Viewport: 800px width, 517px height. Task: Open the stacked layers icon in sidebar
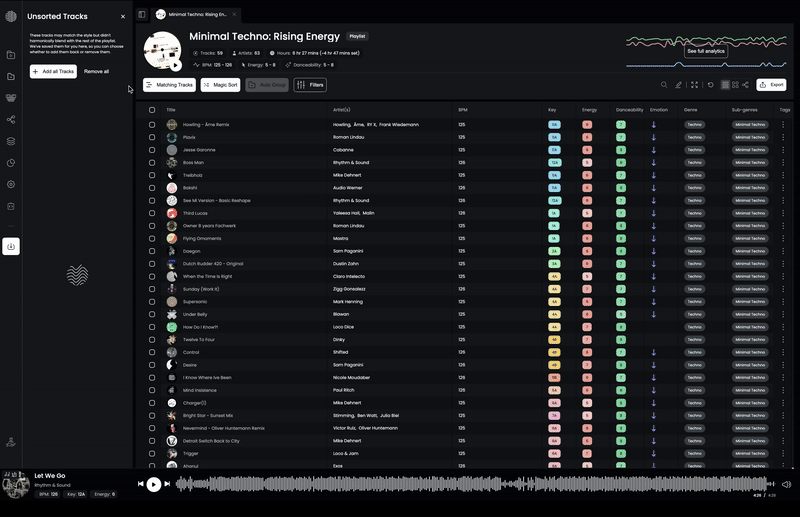(x=11, y=141)
